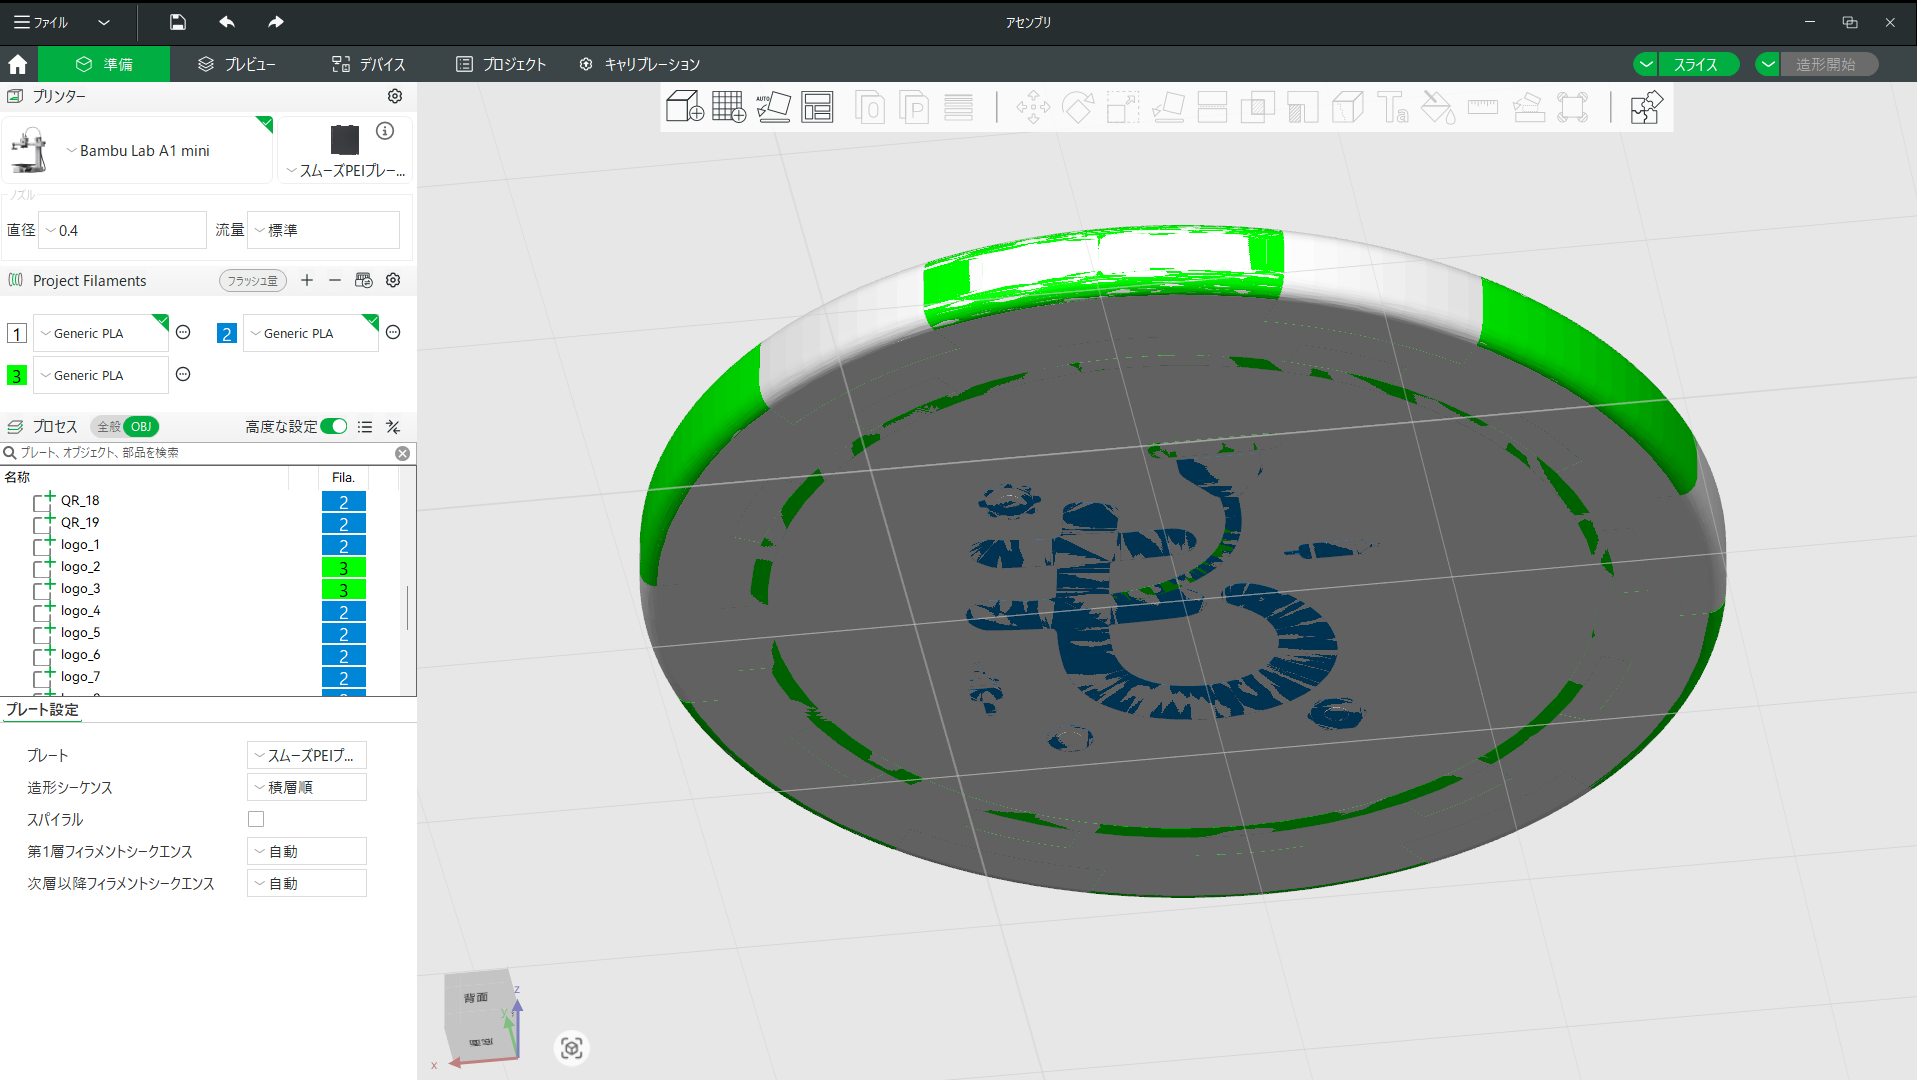1917x1080 pixels.
Task: Open the 造形シーケンス dropdown
Action: (x=307, y=787)
